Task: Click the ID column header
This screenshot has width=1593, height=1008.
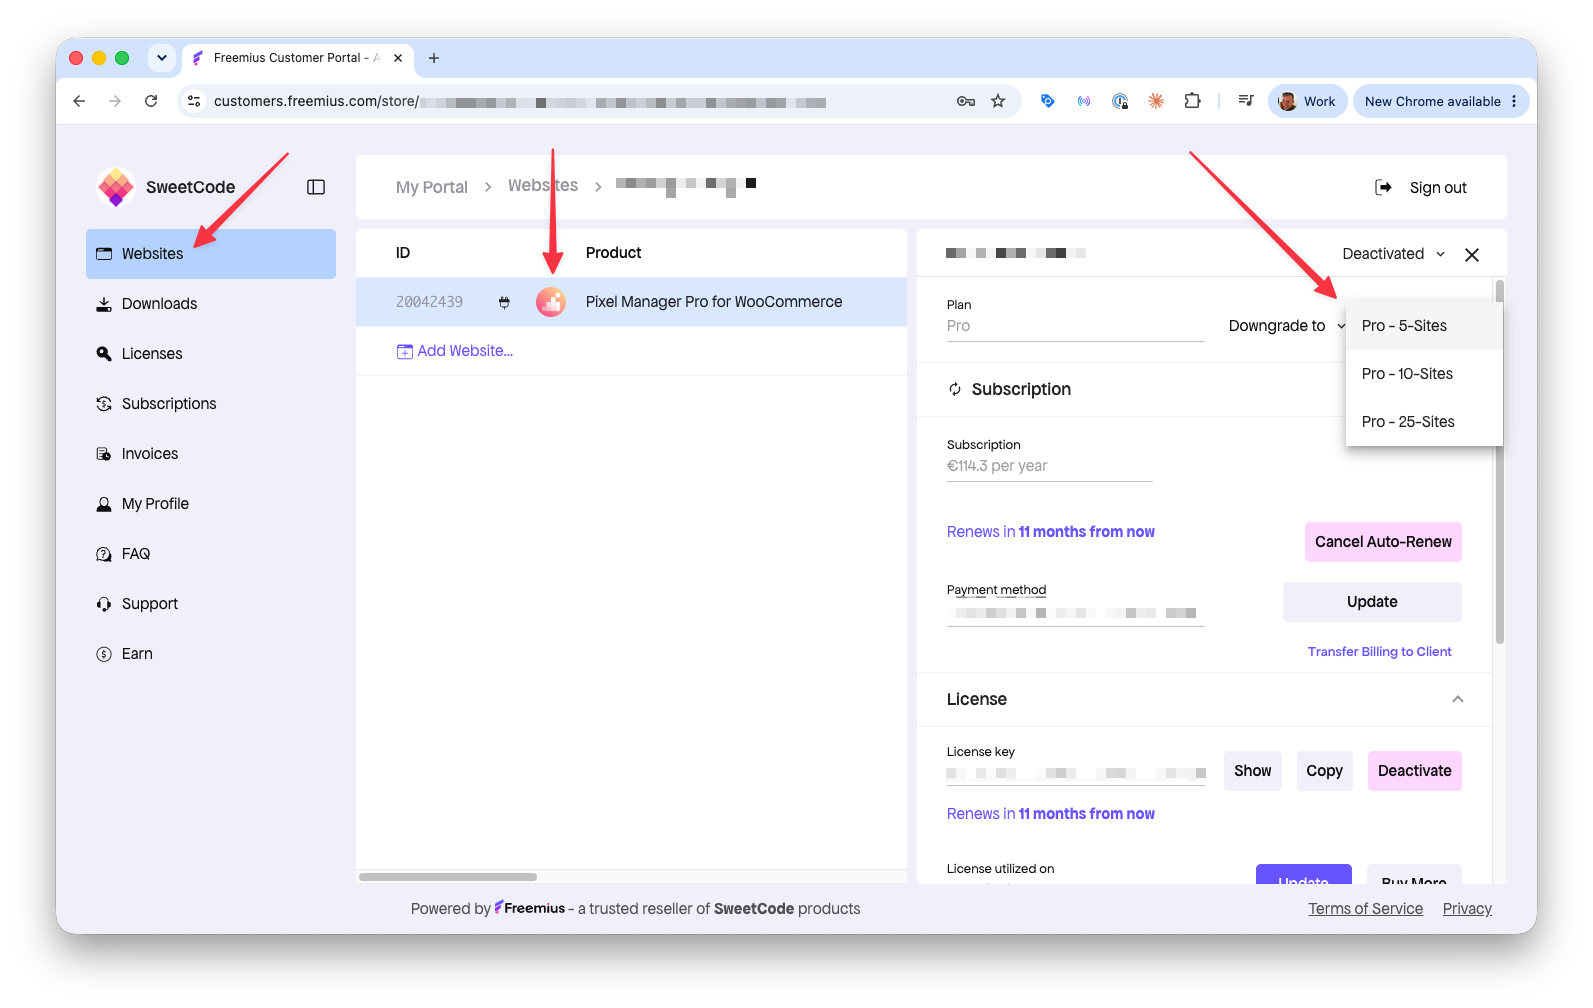Action: coord(403,253)
